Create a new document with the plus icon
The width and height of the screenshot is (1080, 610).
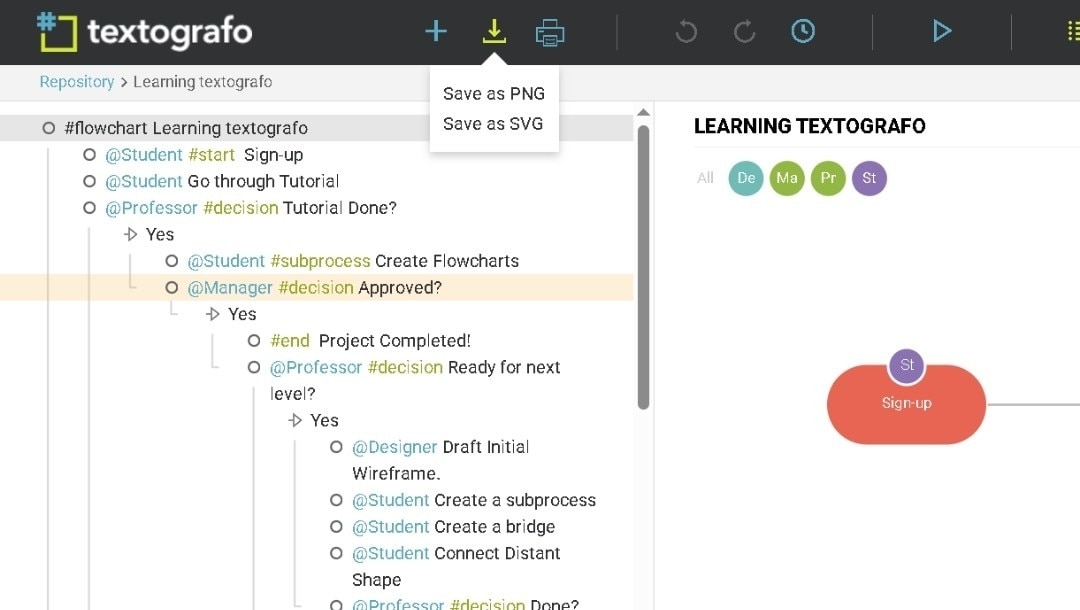pyautogui.click(x=435, y=31)
